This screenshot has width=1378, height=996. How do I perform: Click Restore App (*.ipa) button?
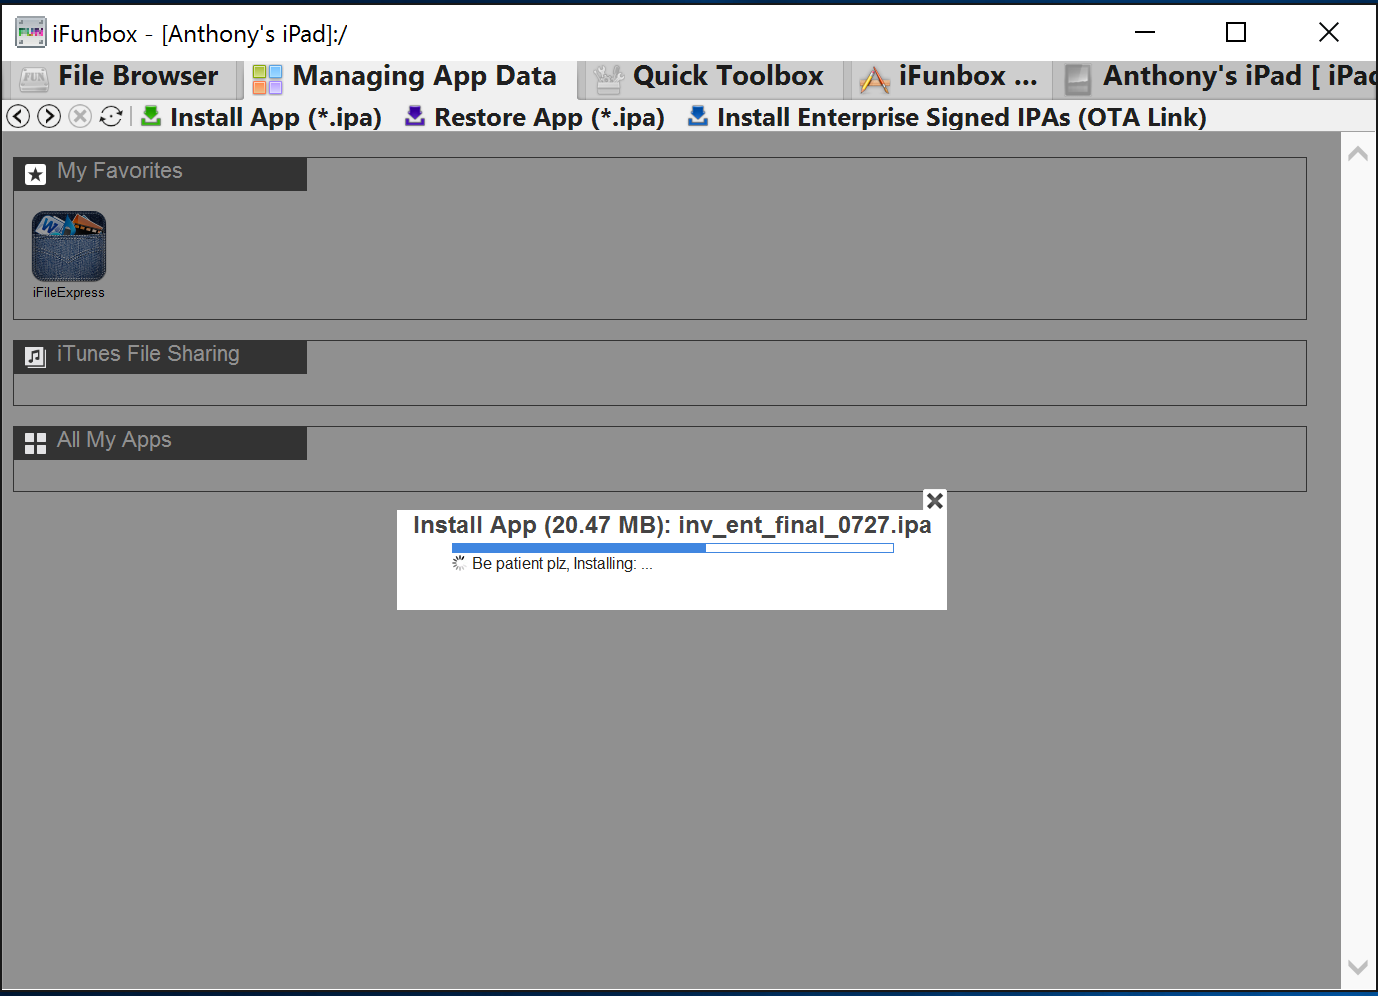(535, 117)
